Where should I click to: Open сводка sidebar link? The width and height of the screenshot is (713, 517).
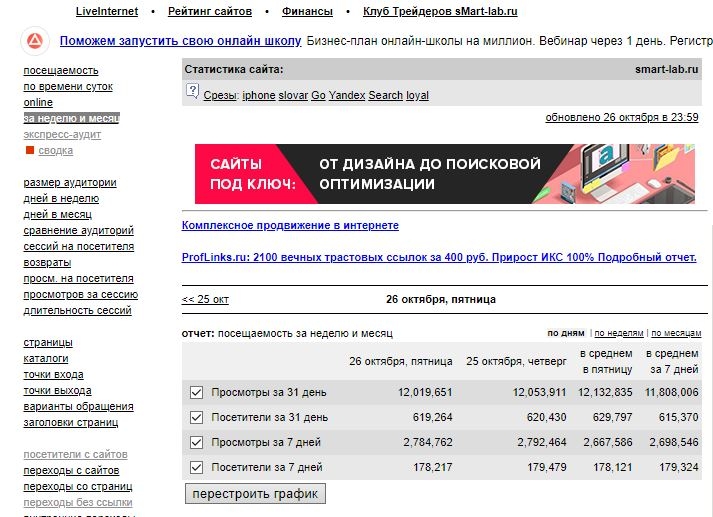55,151
